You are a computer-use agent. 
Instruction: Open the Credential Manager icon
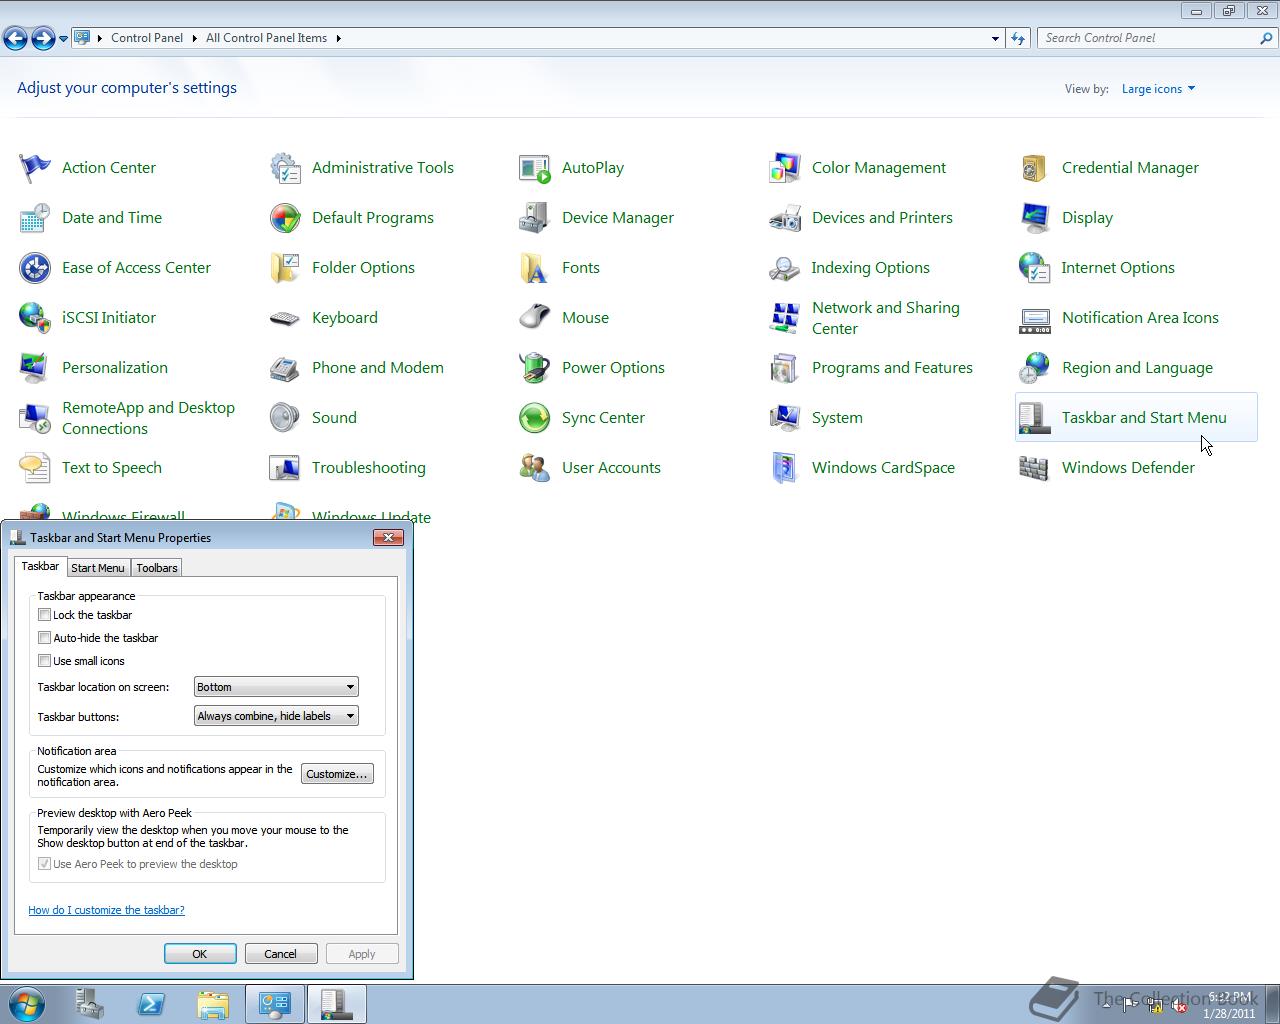(x=1035, y=168)
